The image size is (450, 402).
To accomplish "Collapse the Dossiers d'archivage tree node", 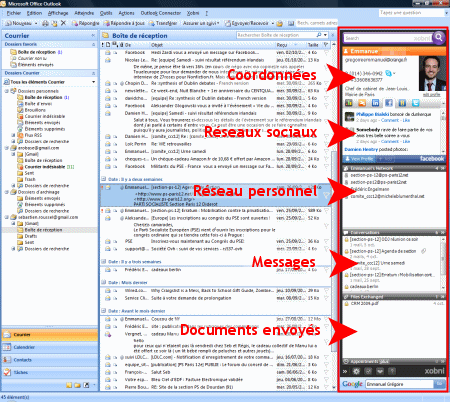I will point(6,192).
